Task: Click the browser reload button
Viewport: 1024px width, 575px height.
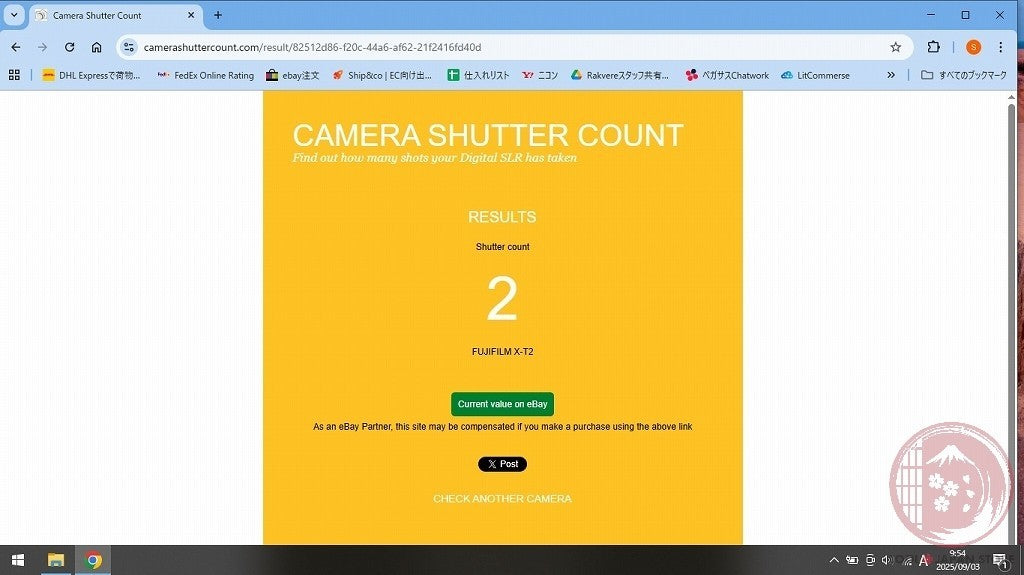Action: coord(69,47)
